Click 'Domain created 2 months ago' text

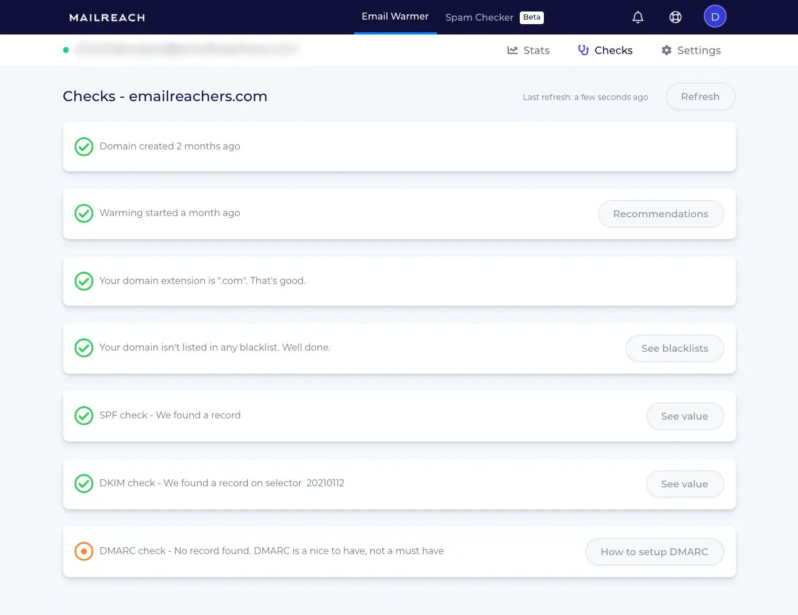click(169, 146)
